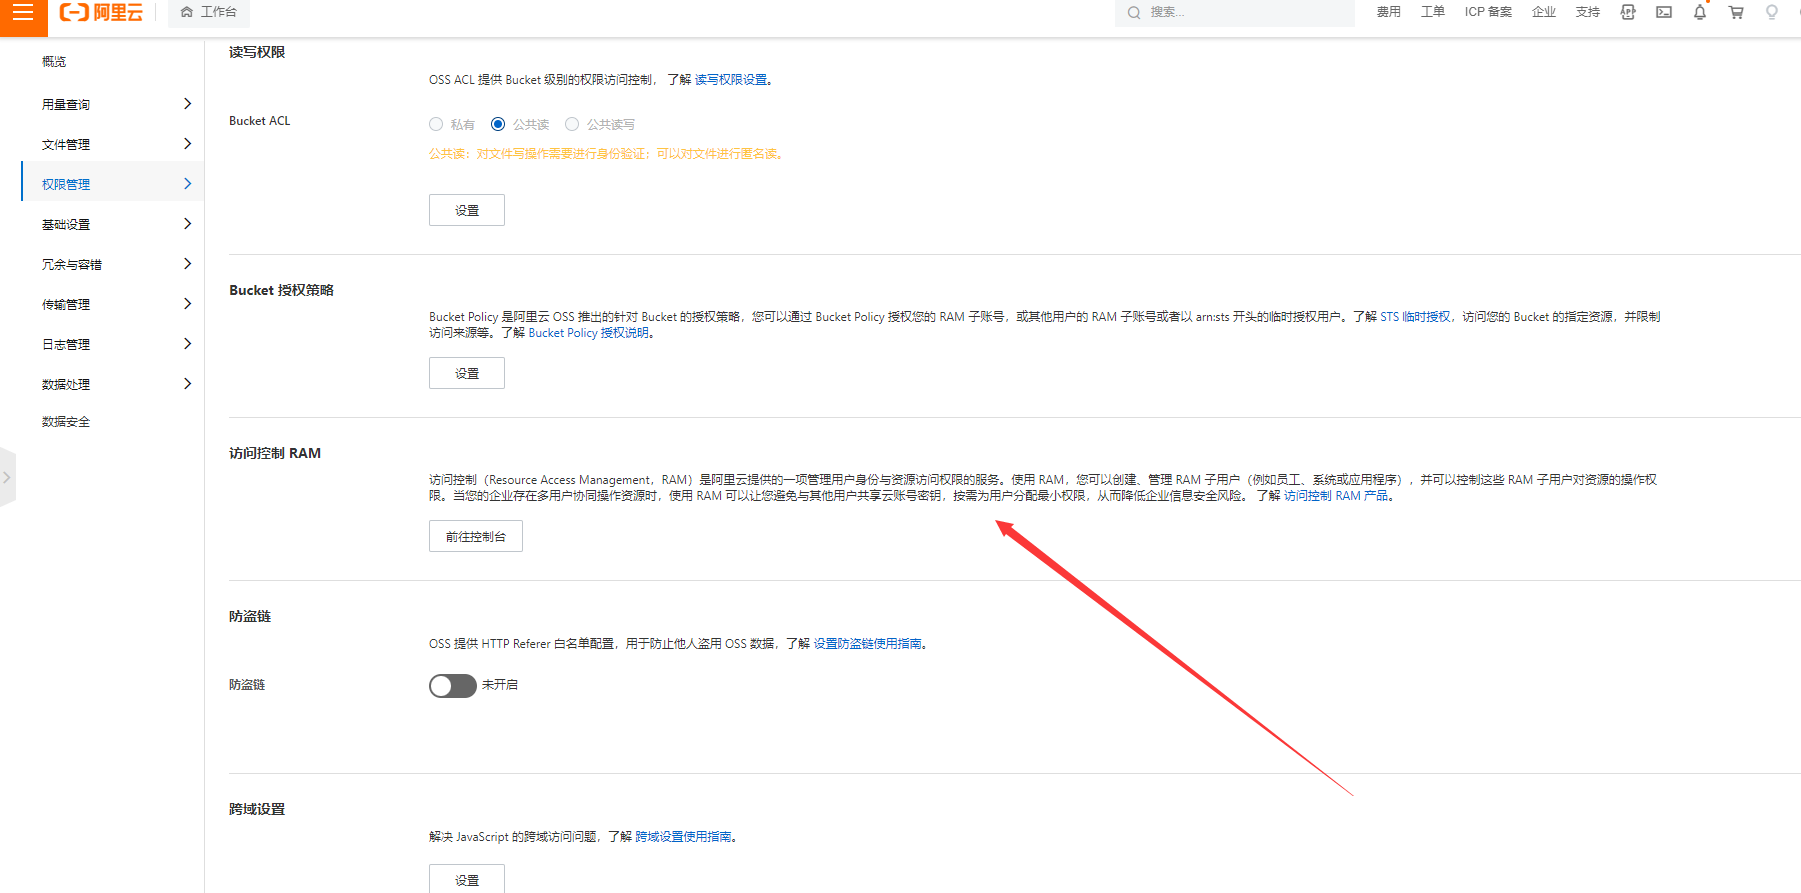Viewport: 1801px width, 893px height.
Task: Expand the 传输管理 chevron
Action: (187, 304)
